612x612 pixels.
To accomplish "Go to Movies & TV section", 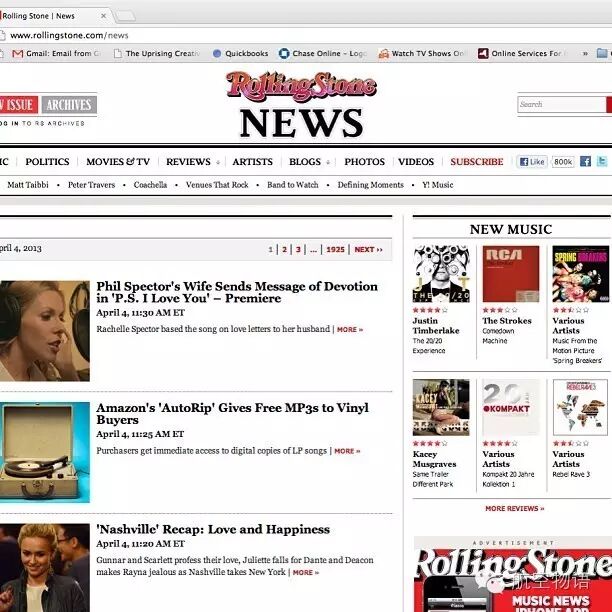I will (118, 162).
